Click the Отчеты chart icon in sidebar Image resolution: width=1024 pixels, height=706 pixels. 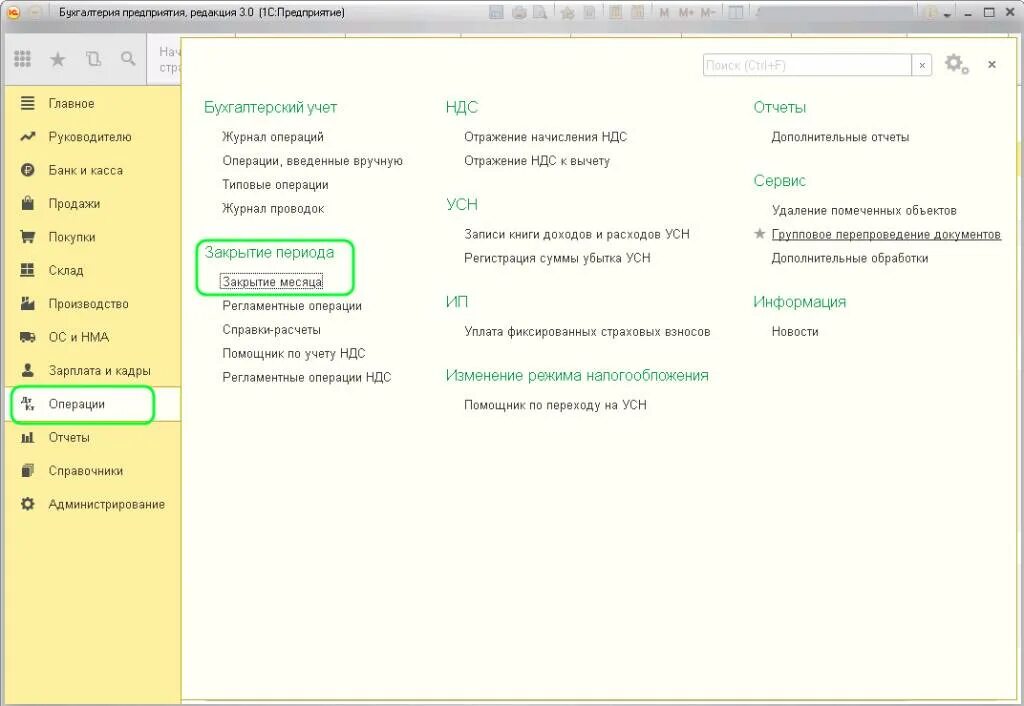coord(27,437)
